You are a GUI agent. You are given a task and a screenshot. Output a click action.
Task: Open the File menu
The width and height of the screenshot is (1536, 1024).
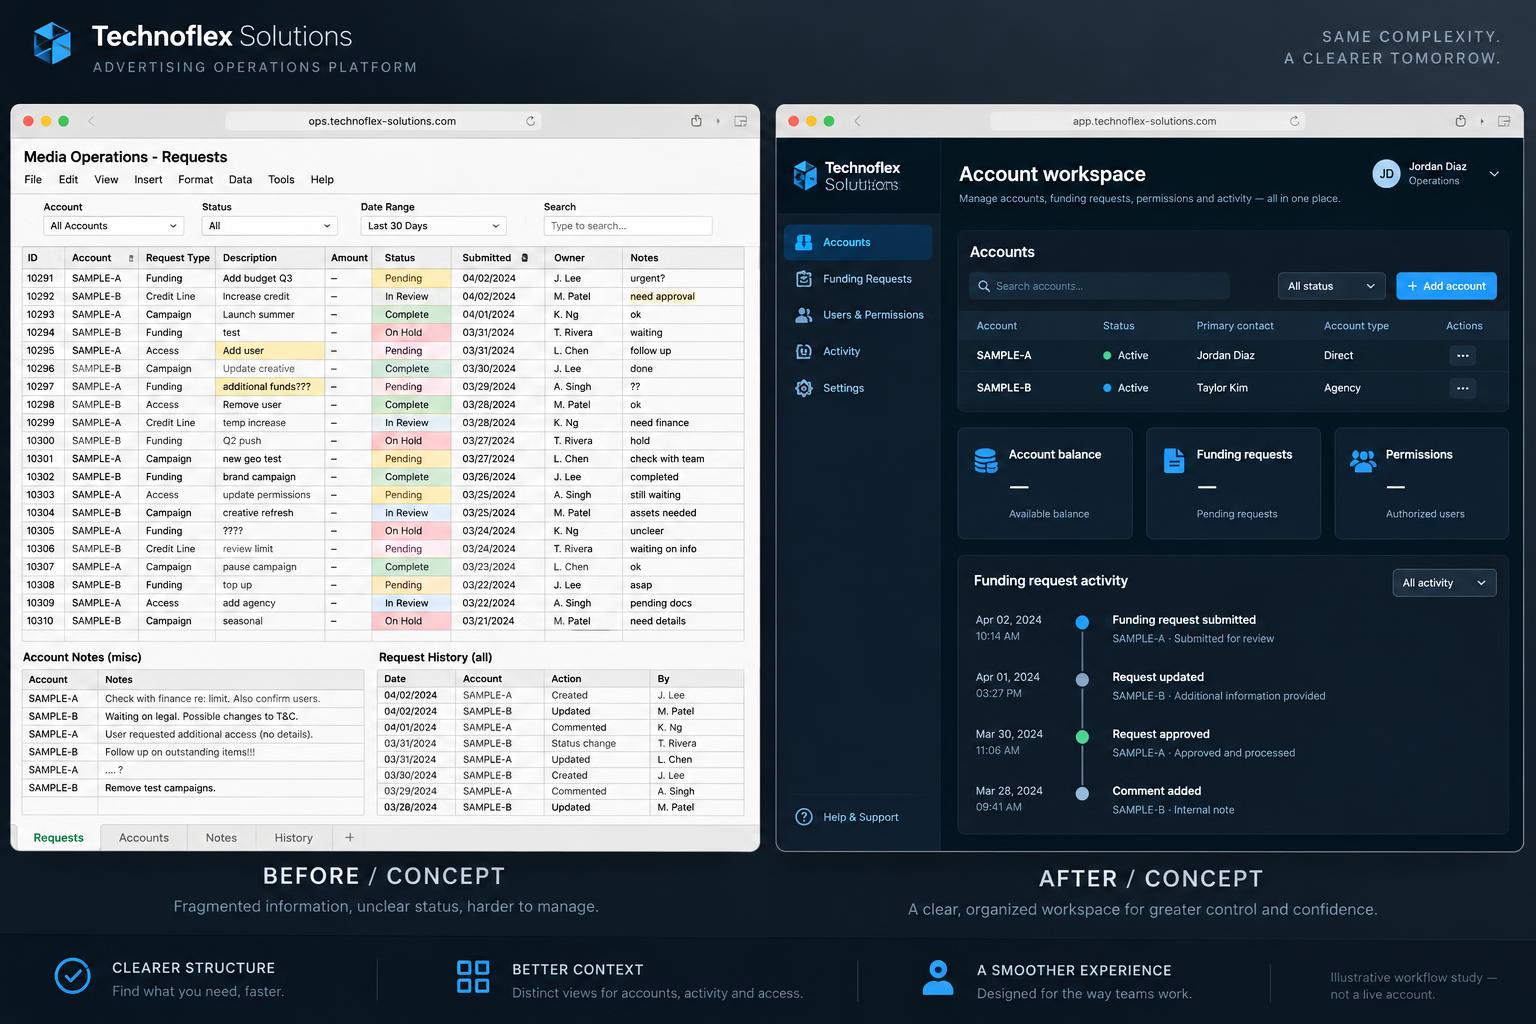33,180
